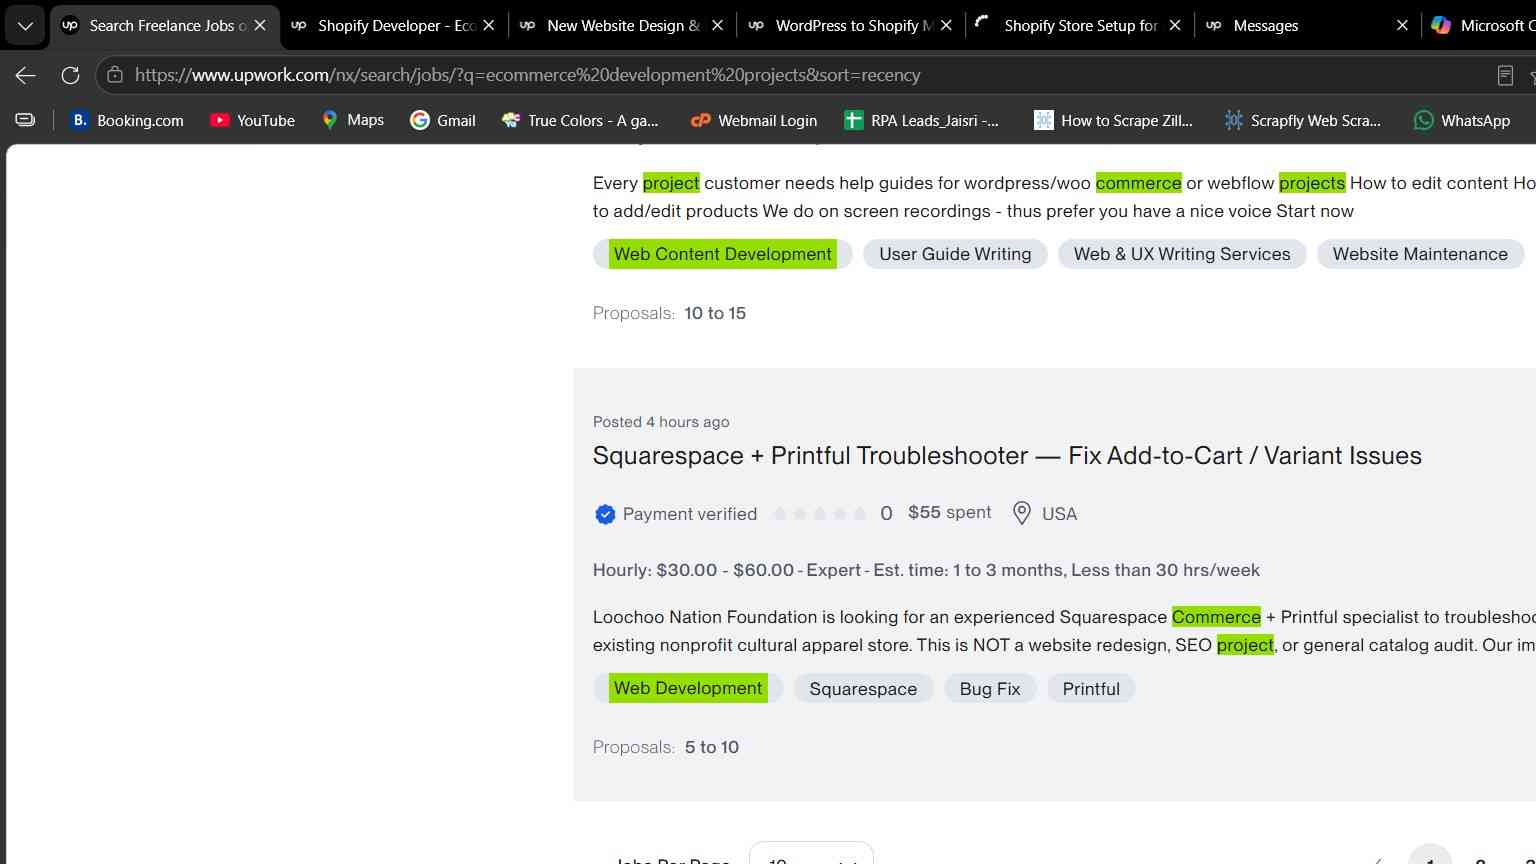
Task: Switch to the Shopify Developer tab
Action: coord(394,26)
